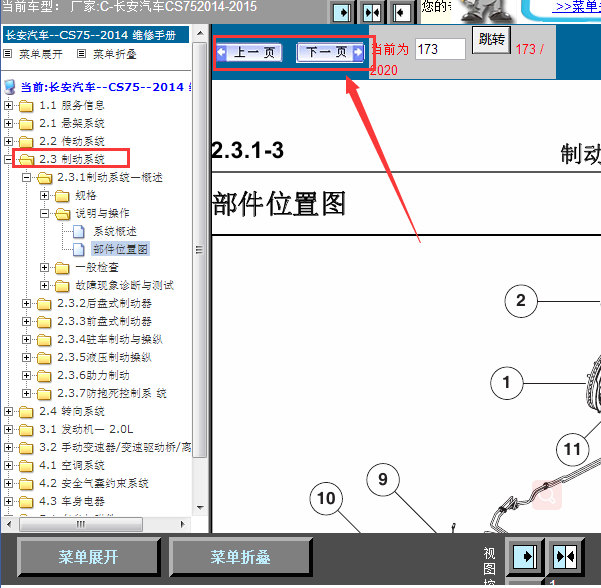Click the bottom split-center view control icon
This screenshot has height=588, width=601.
(565, 556)
